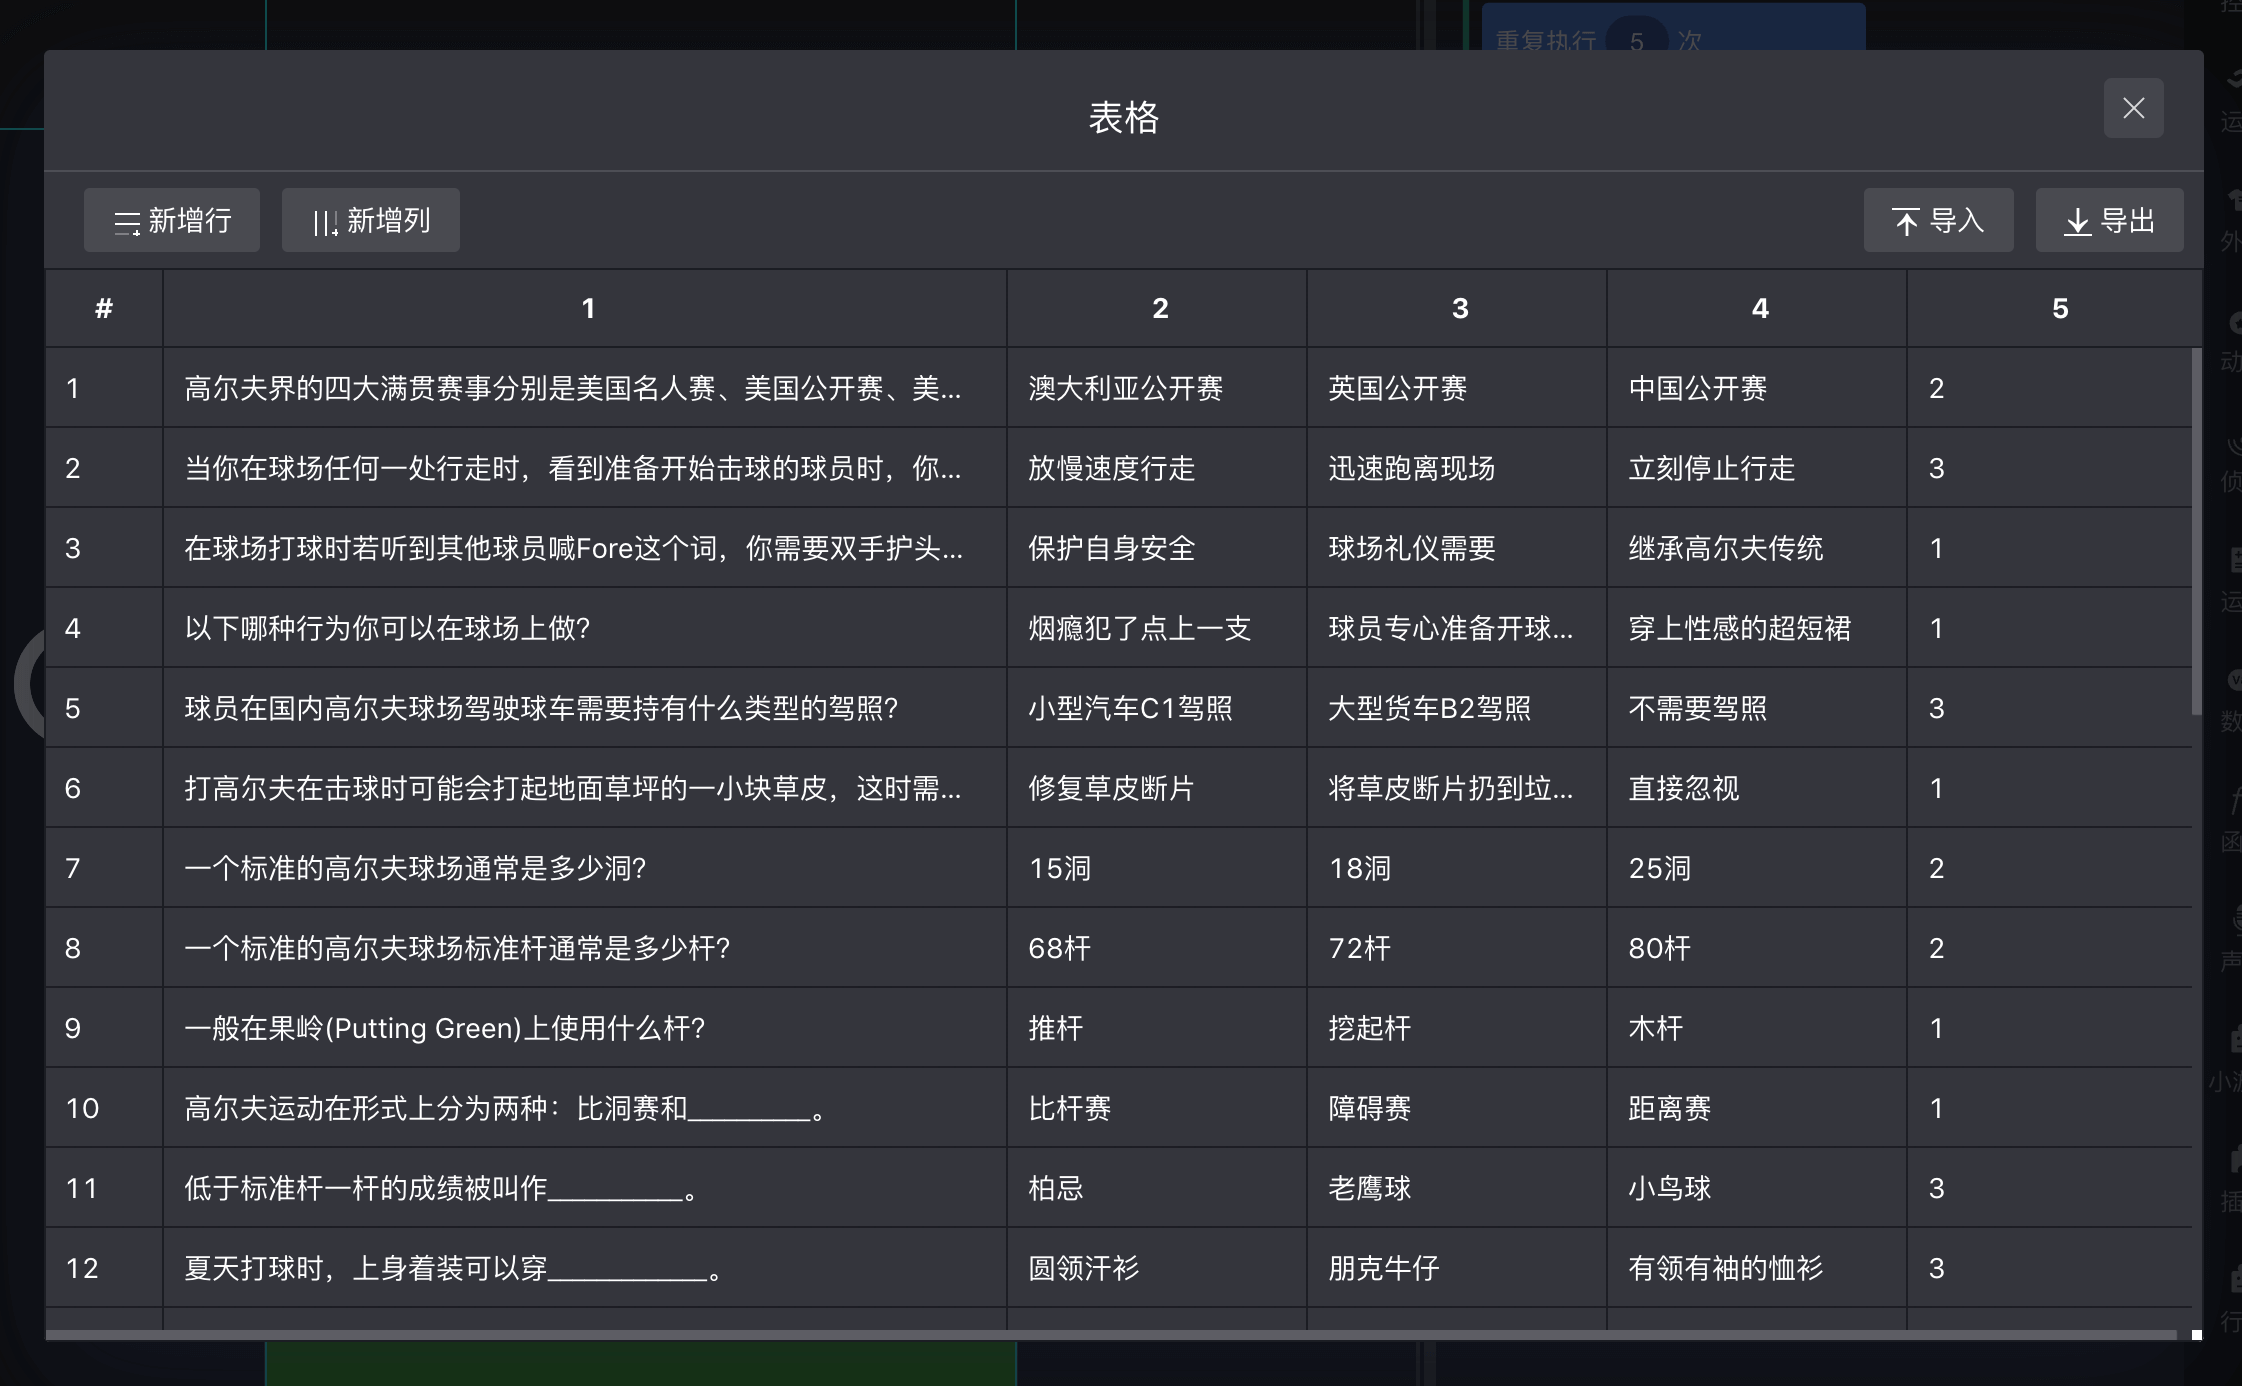Click row number 7
Screen dimensions: 2242x1386
(x=73, y=868)
